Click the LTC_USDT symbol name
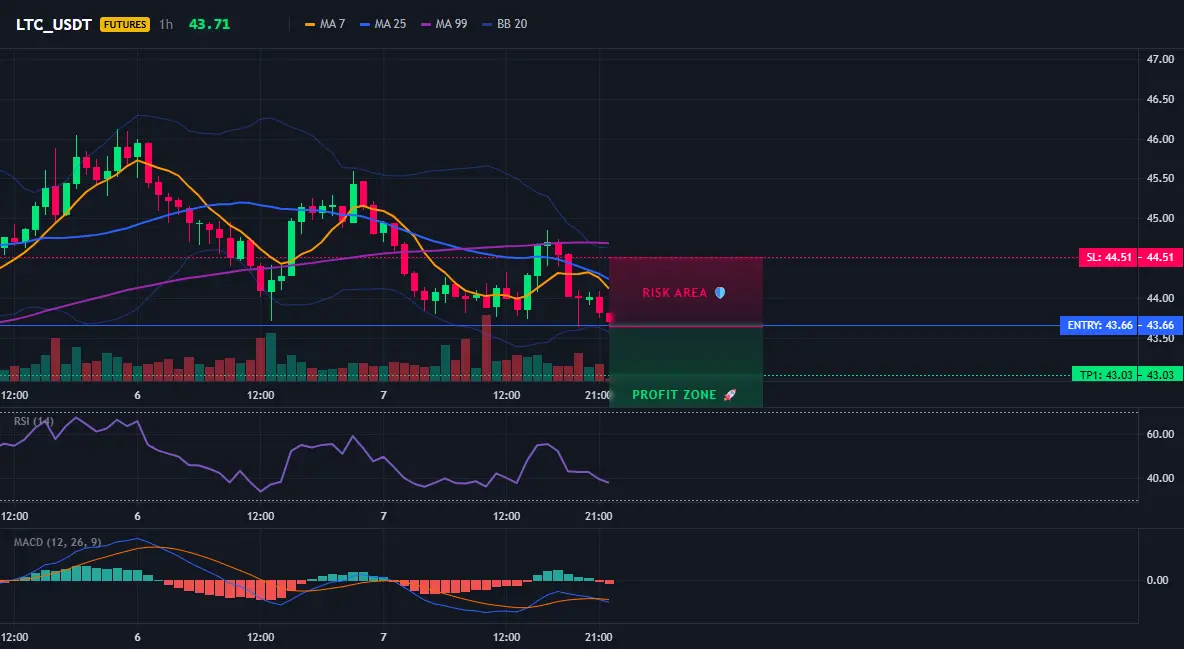Image resolution: width=1184 pixels, height=649 pixels. click(x=54, y=24)
